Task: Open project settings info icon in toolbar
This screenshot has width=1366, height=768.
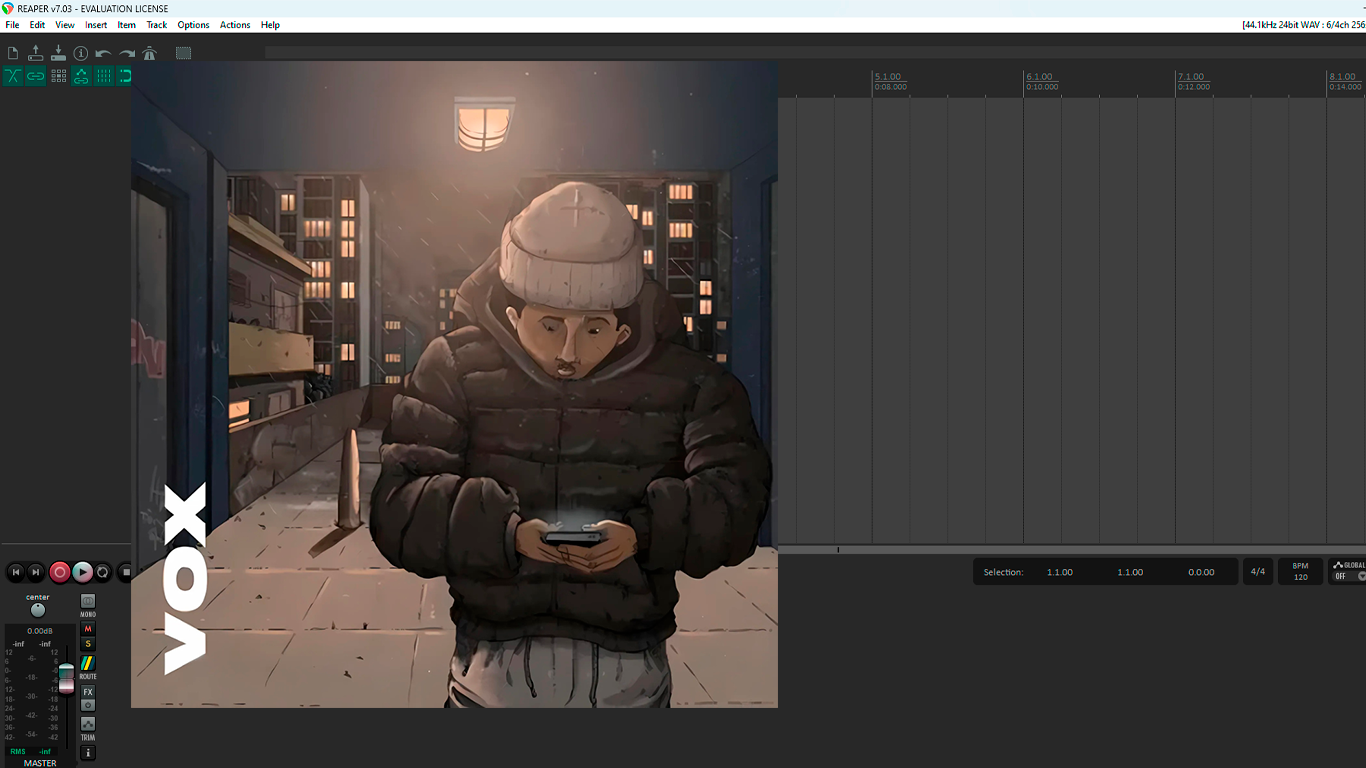Action: [x=81, y=53]
